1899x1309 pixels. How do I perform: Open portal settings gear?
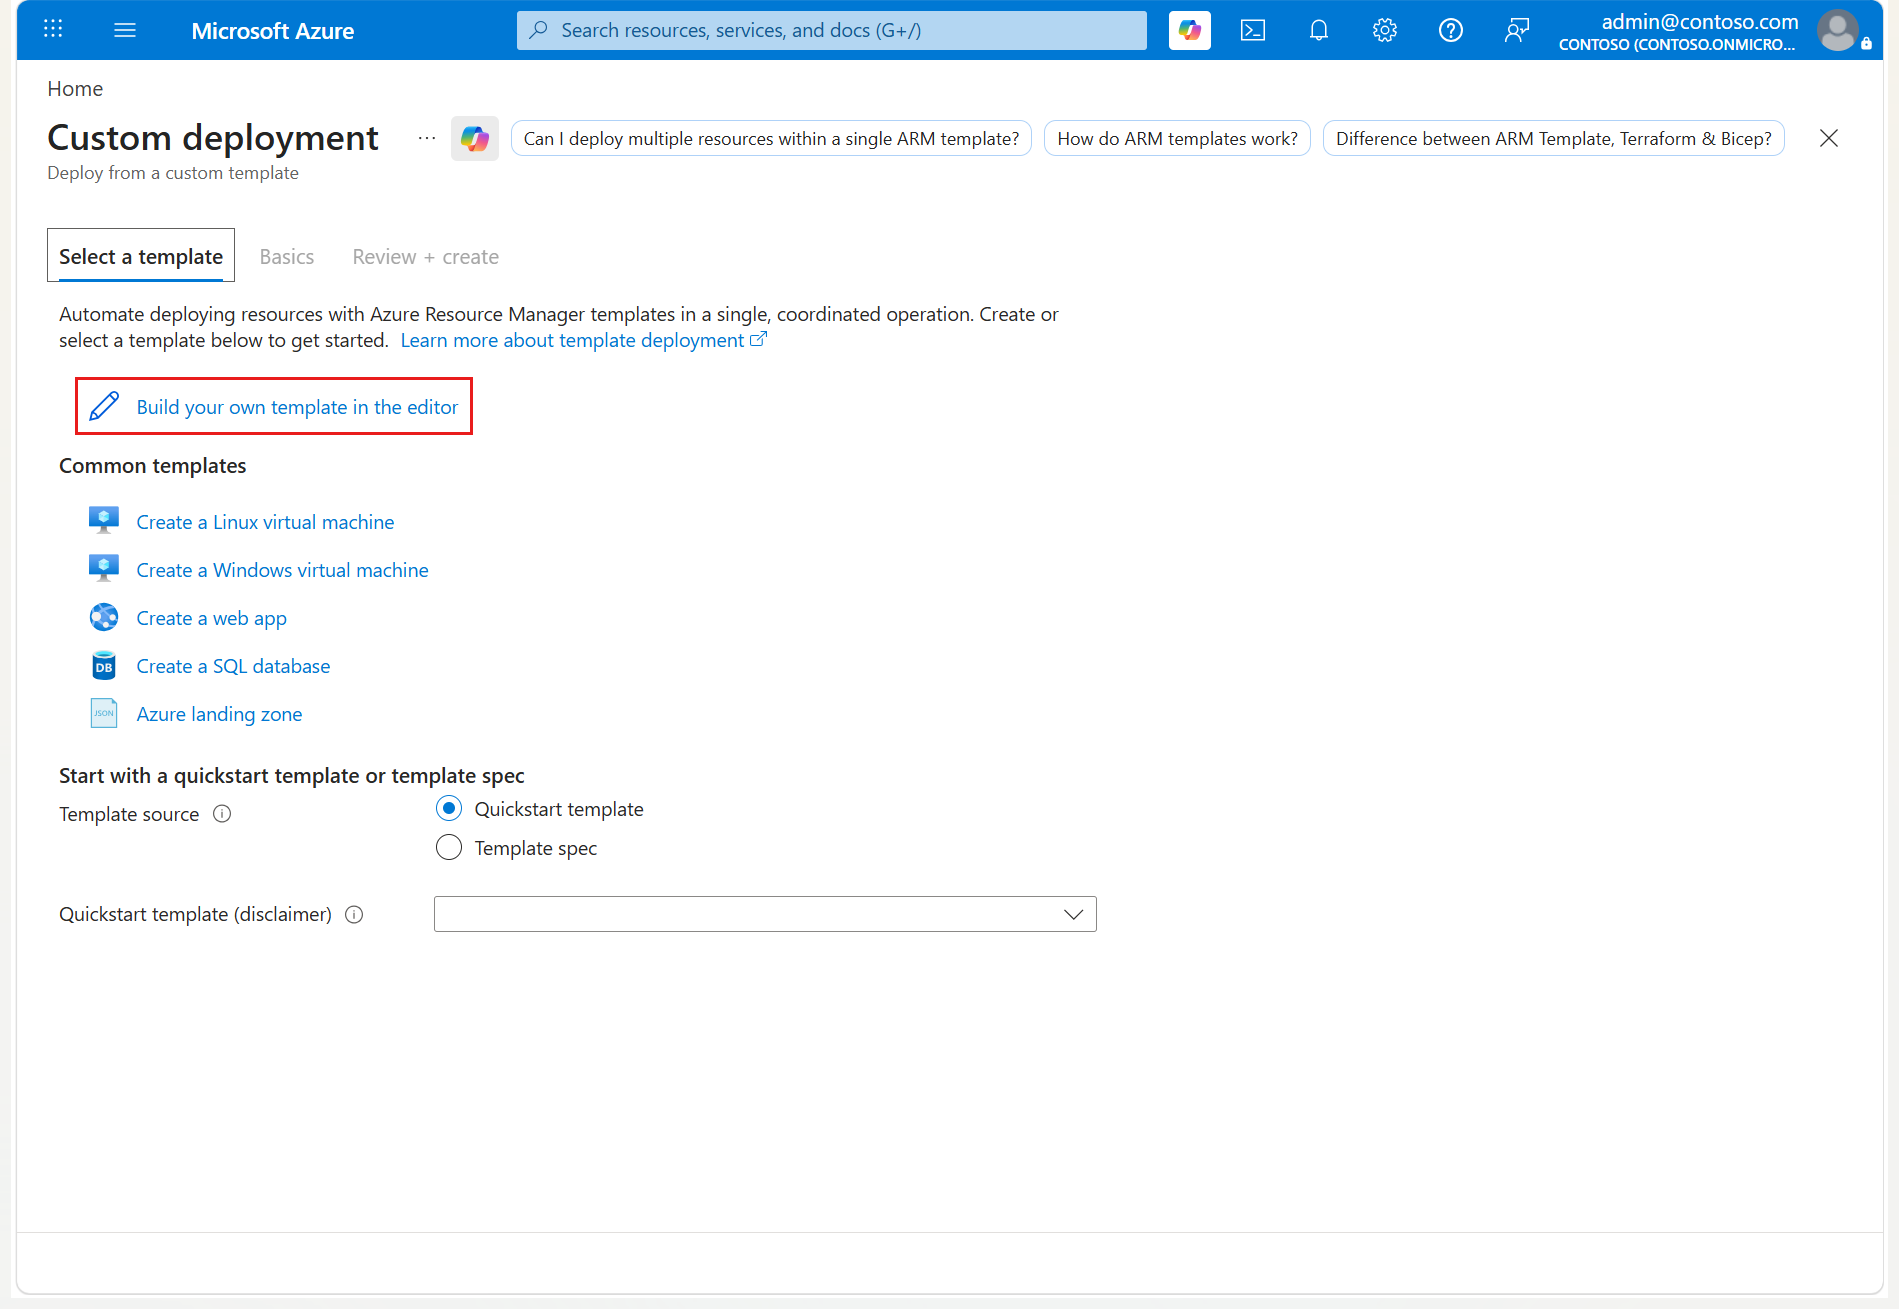(x=1385, y=30)
